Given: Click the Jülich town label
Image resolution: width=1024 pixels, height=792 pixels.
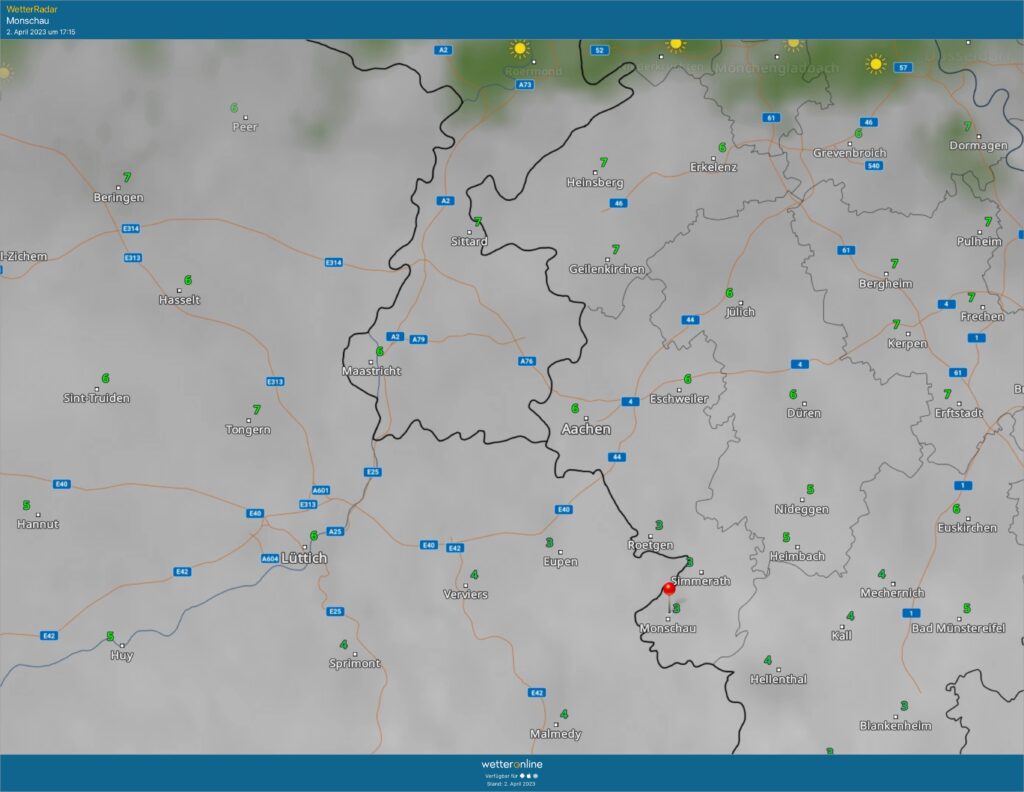Looking at the screenshot, I should click(741, 312).
